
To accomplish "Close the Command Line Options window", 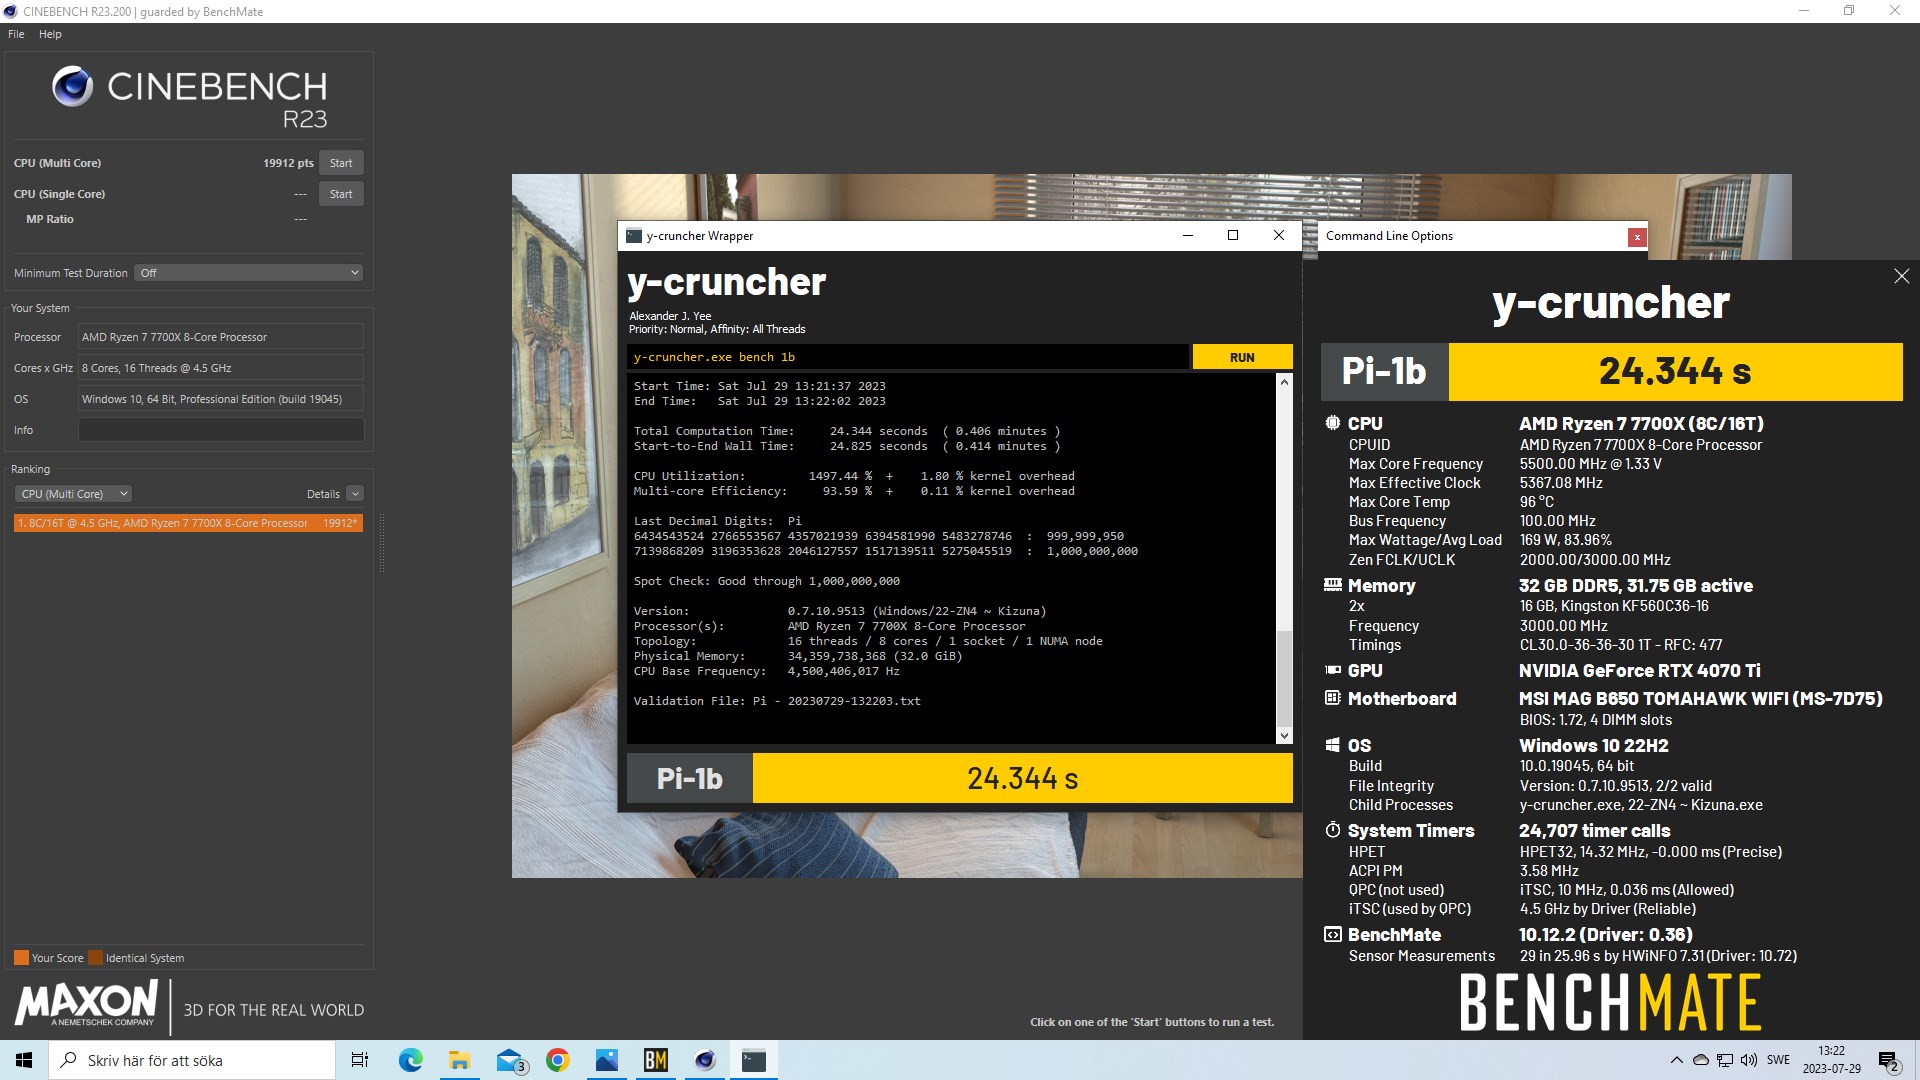I will coord(1637,237).
